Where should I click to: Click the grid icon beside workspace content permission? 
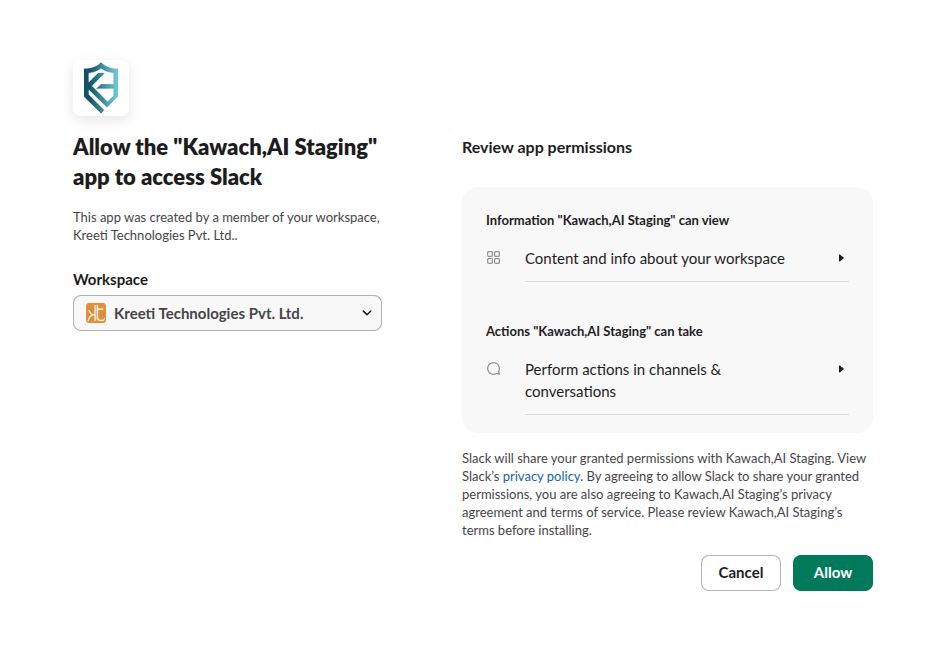493,258
